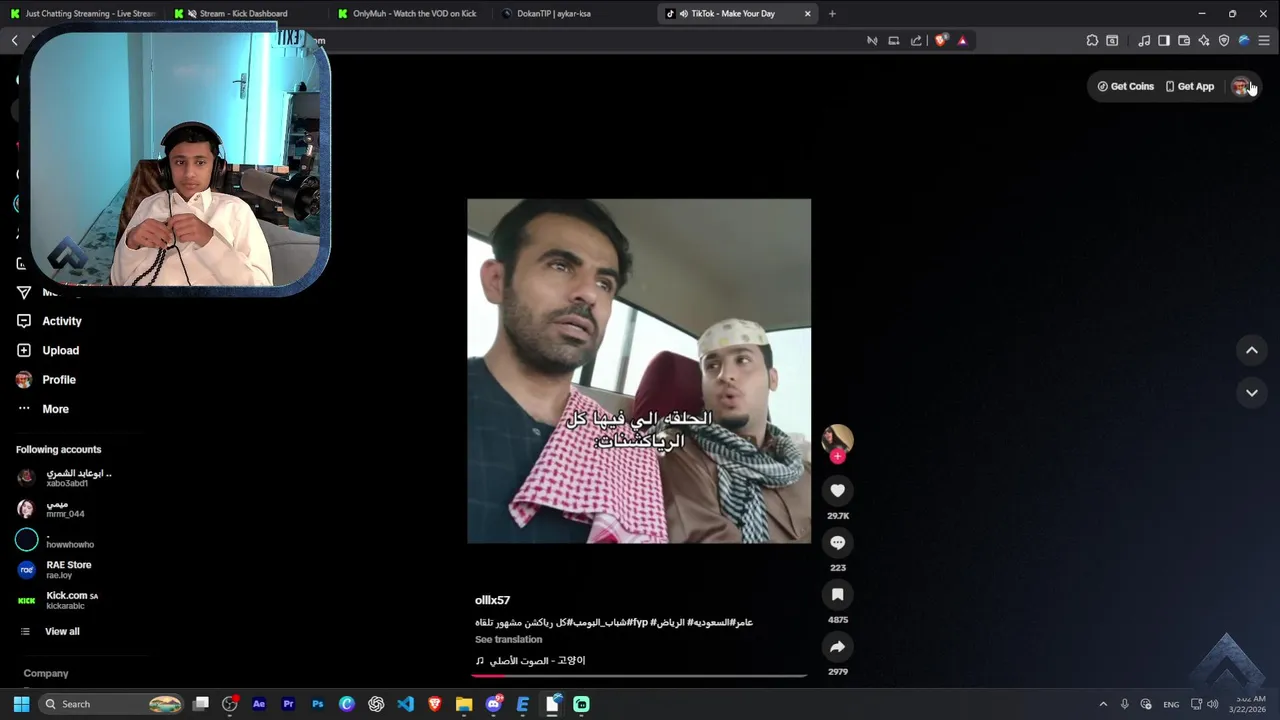Screen dimensions: 1280x720
Task: Follow the creator with the red plus badge
Action: [838, 456]
